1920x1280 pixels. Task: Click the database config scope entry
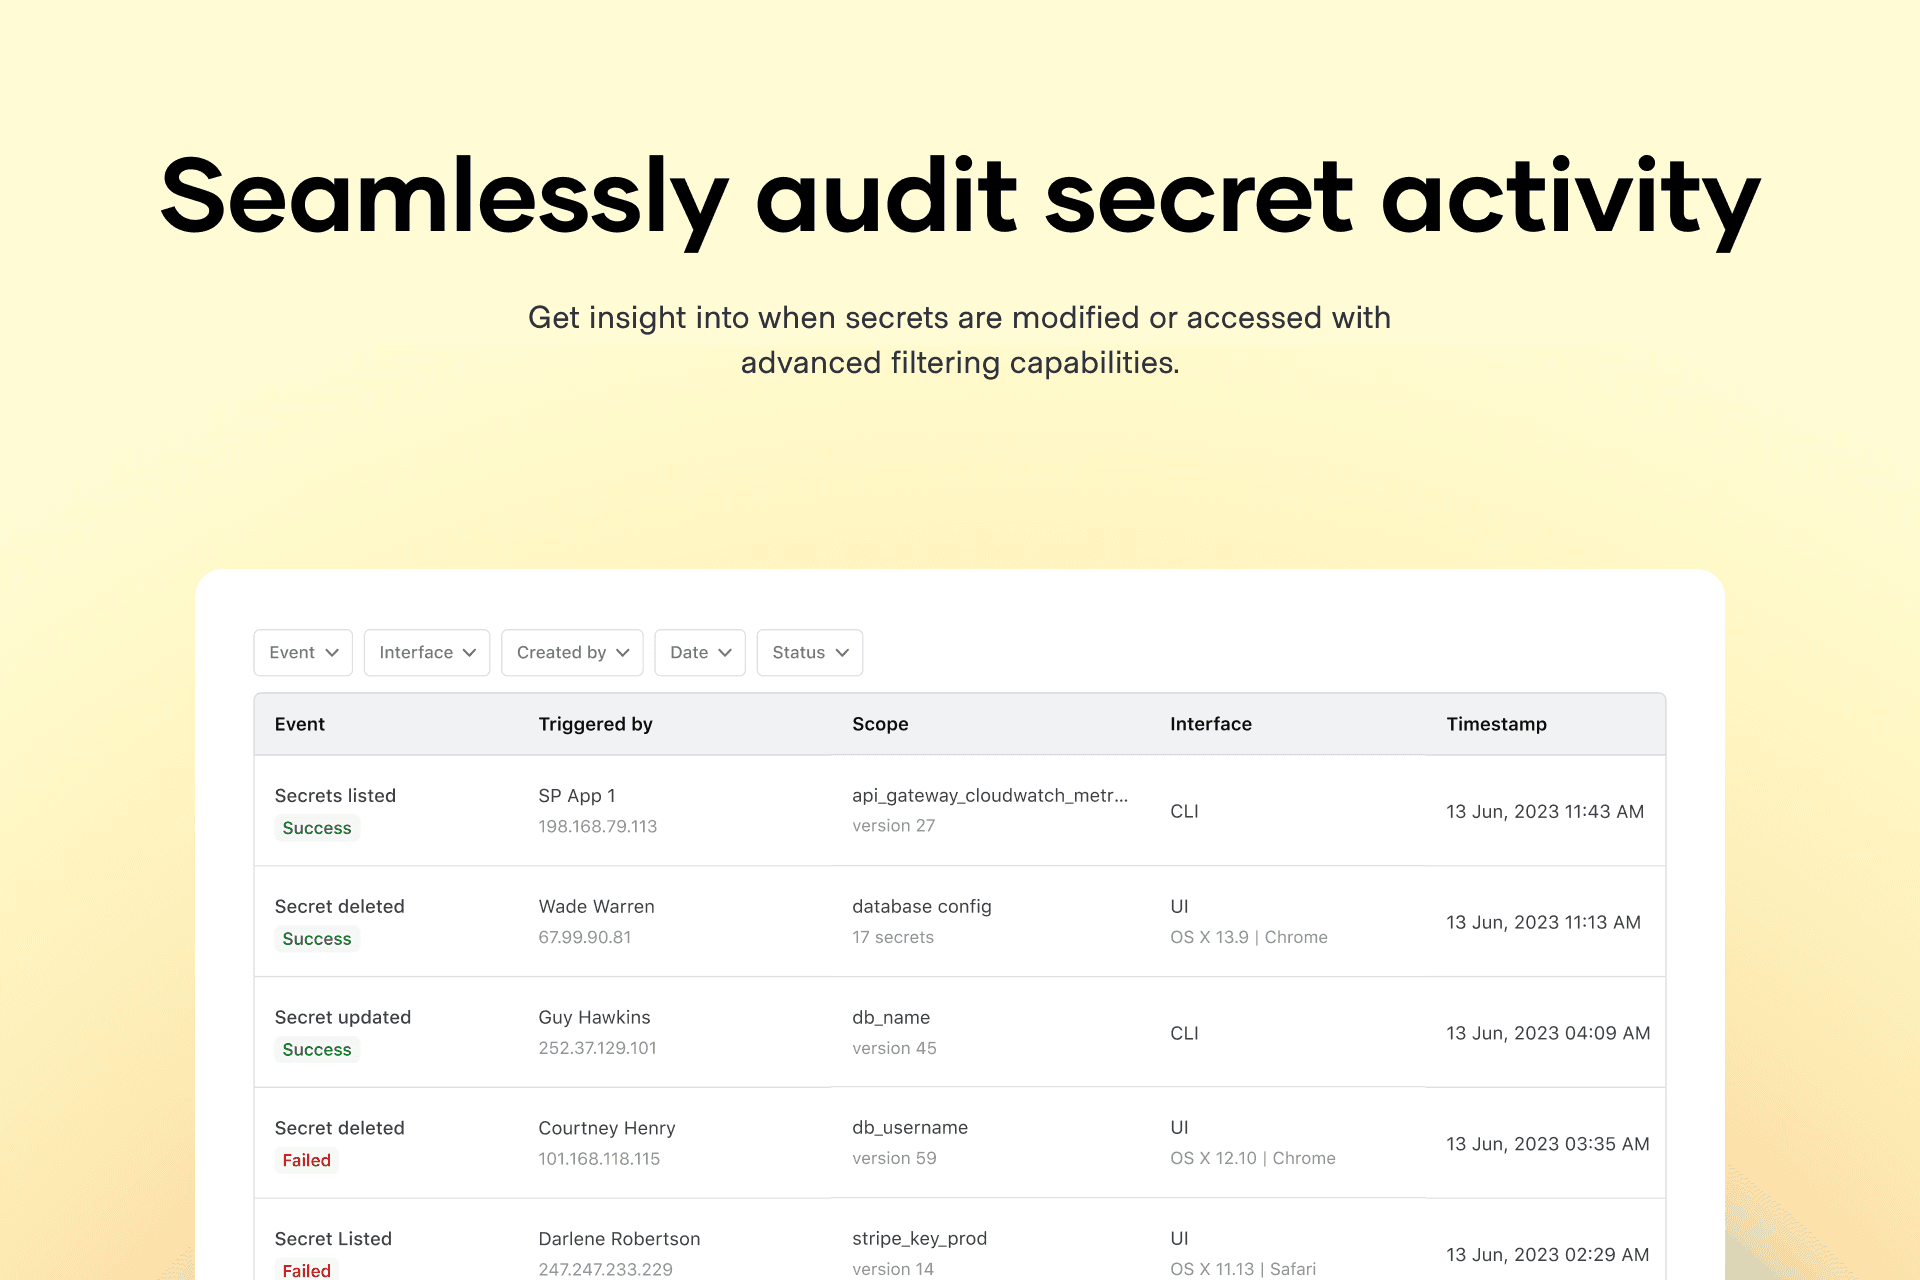(x=921, y=906)
